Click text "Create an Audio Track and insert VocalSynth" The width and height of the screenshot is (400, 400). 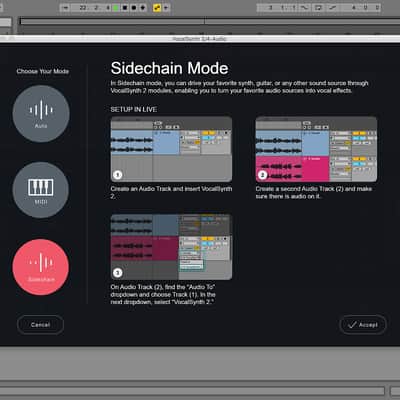[171, 189]
